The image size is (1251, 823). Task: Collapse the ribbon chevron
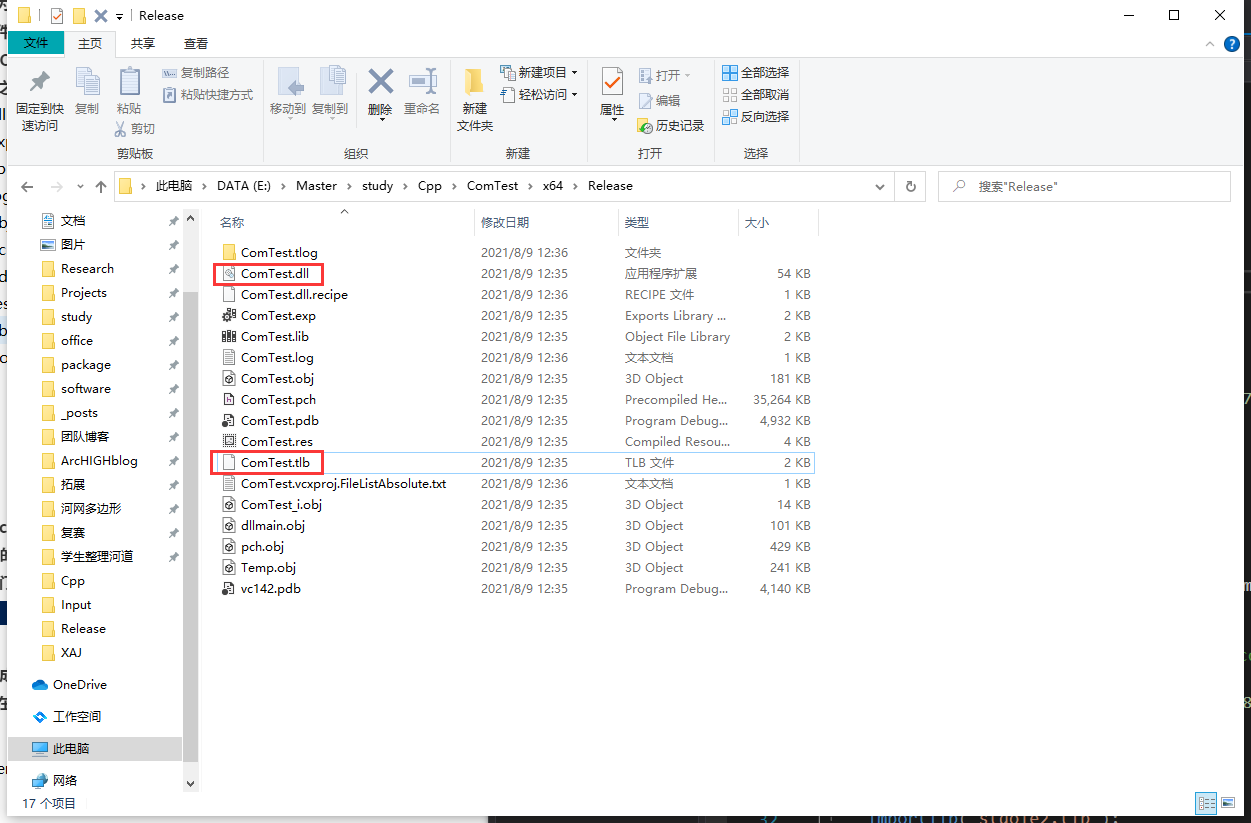[1212, 43]
